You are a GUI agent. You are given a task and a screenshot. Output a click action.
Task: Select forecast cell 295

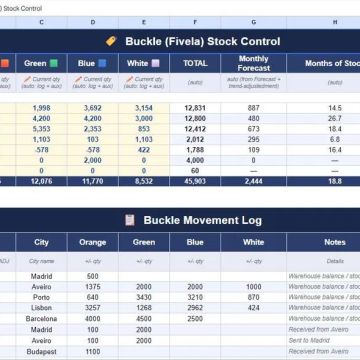point(253,139)
